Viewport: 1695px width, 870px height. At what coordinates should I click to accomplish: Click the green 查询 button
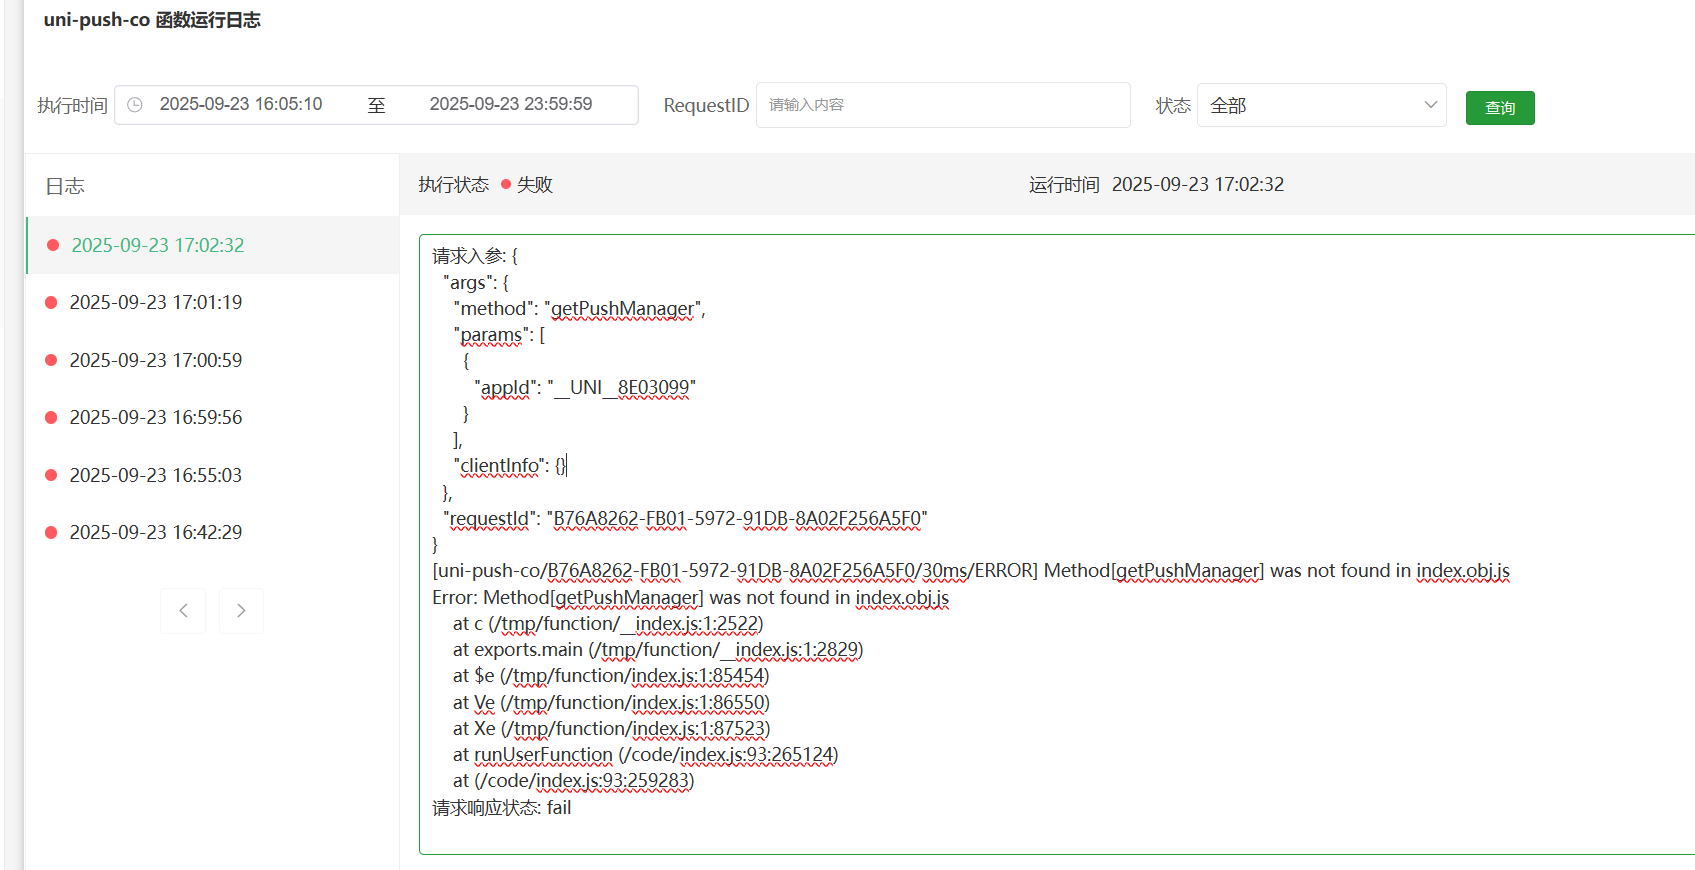1500,108
